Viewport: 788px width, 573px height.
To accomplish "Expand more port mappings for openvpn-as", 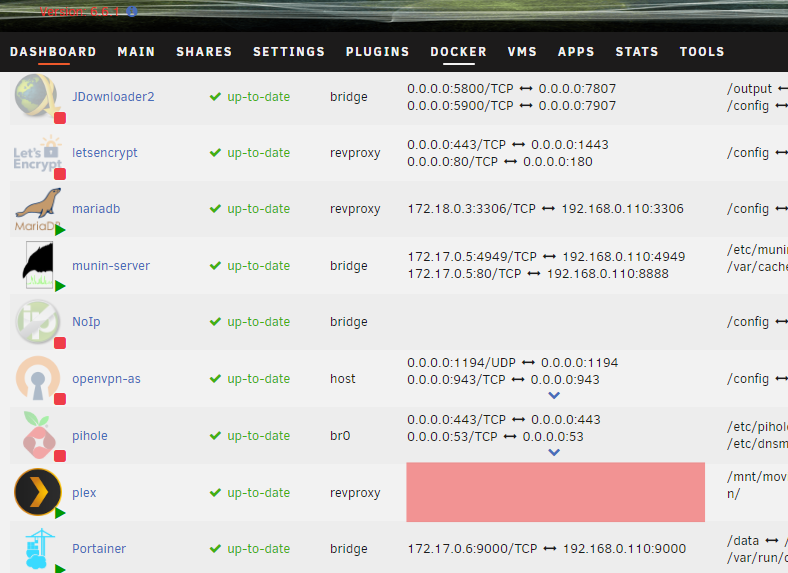I will click(554, 396).
